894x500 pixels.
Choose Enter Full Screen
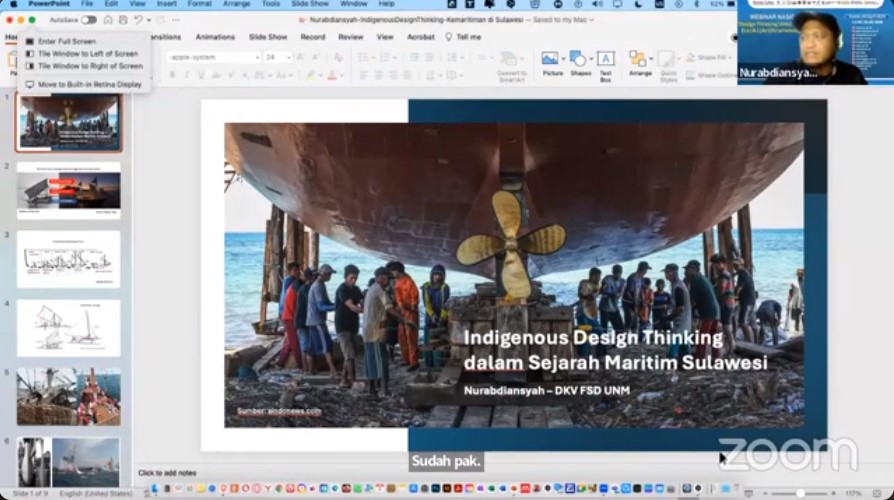67,41
